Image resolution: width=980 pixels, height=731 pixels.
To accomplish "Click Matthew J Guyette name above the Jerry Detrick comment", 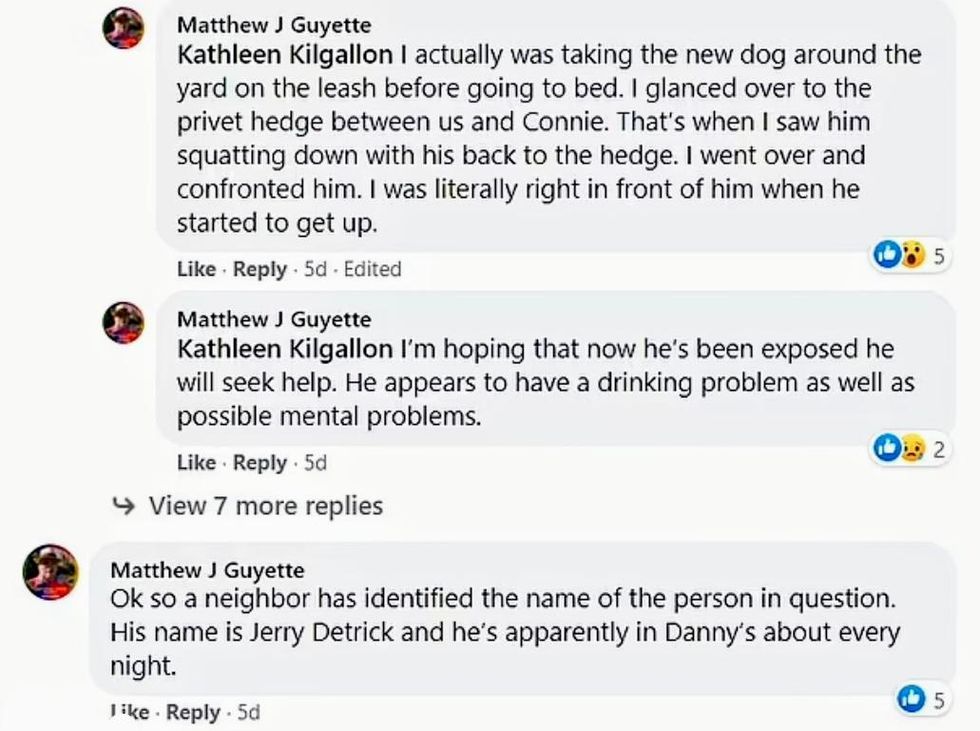I will coord(207,570).
